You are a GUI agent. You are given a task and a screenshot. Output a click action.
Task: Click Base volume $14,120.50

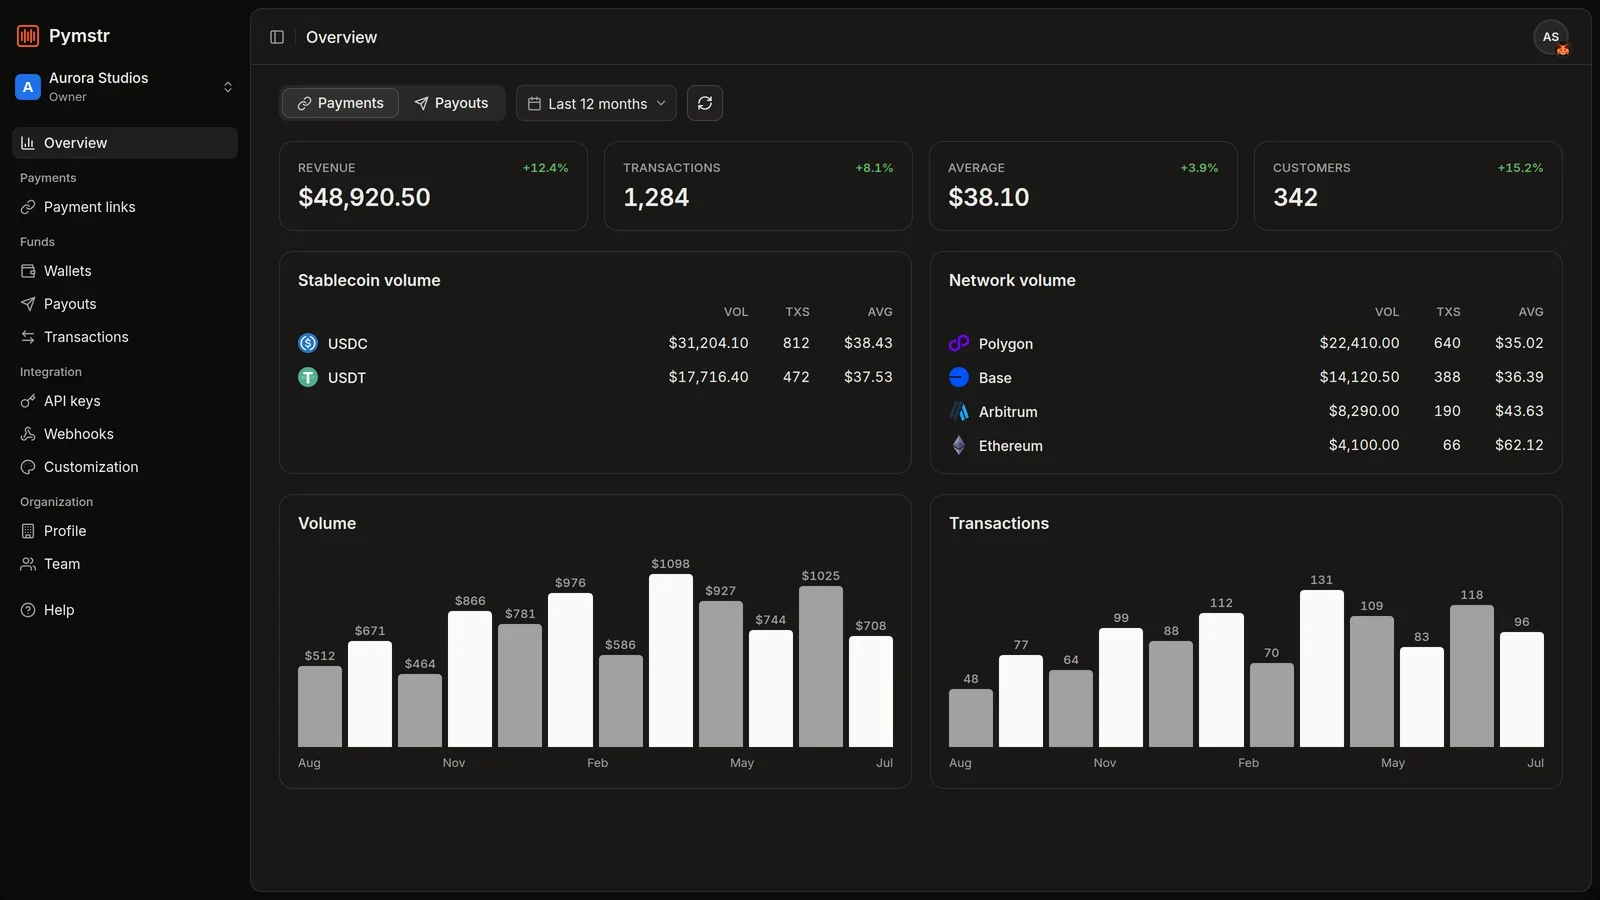[1359, 377]
